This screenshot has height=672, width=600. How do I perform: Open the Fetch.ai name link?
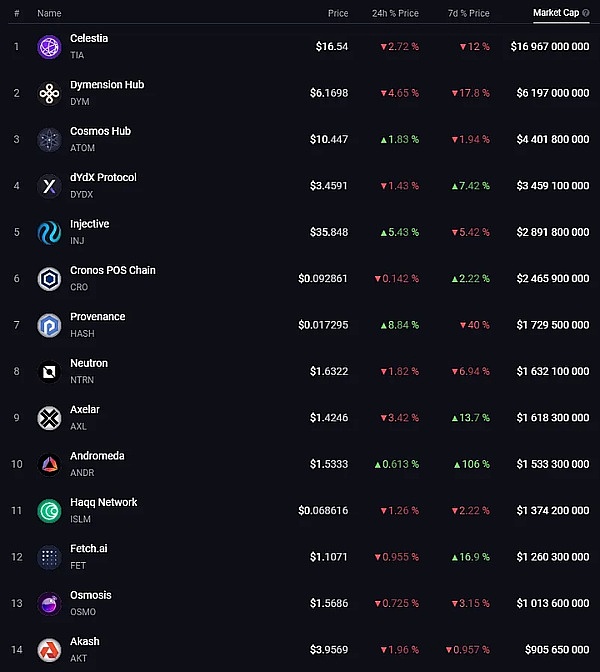click(x=87, y=549)
